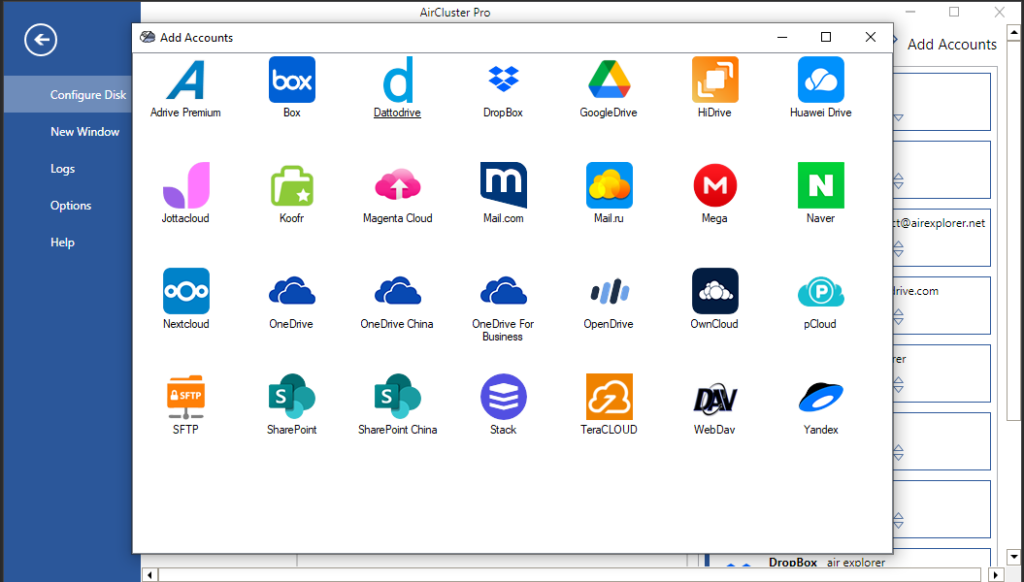Pick the OneDrive China icon
This screenshot has width=1024, height=582.
click(x=398, y=291)
